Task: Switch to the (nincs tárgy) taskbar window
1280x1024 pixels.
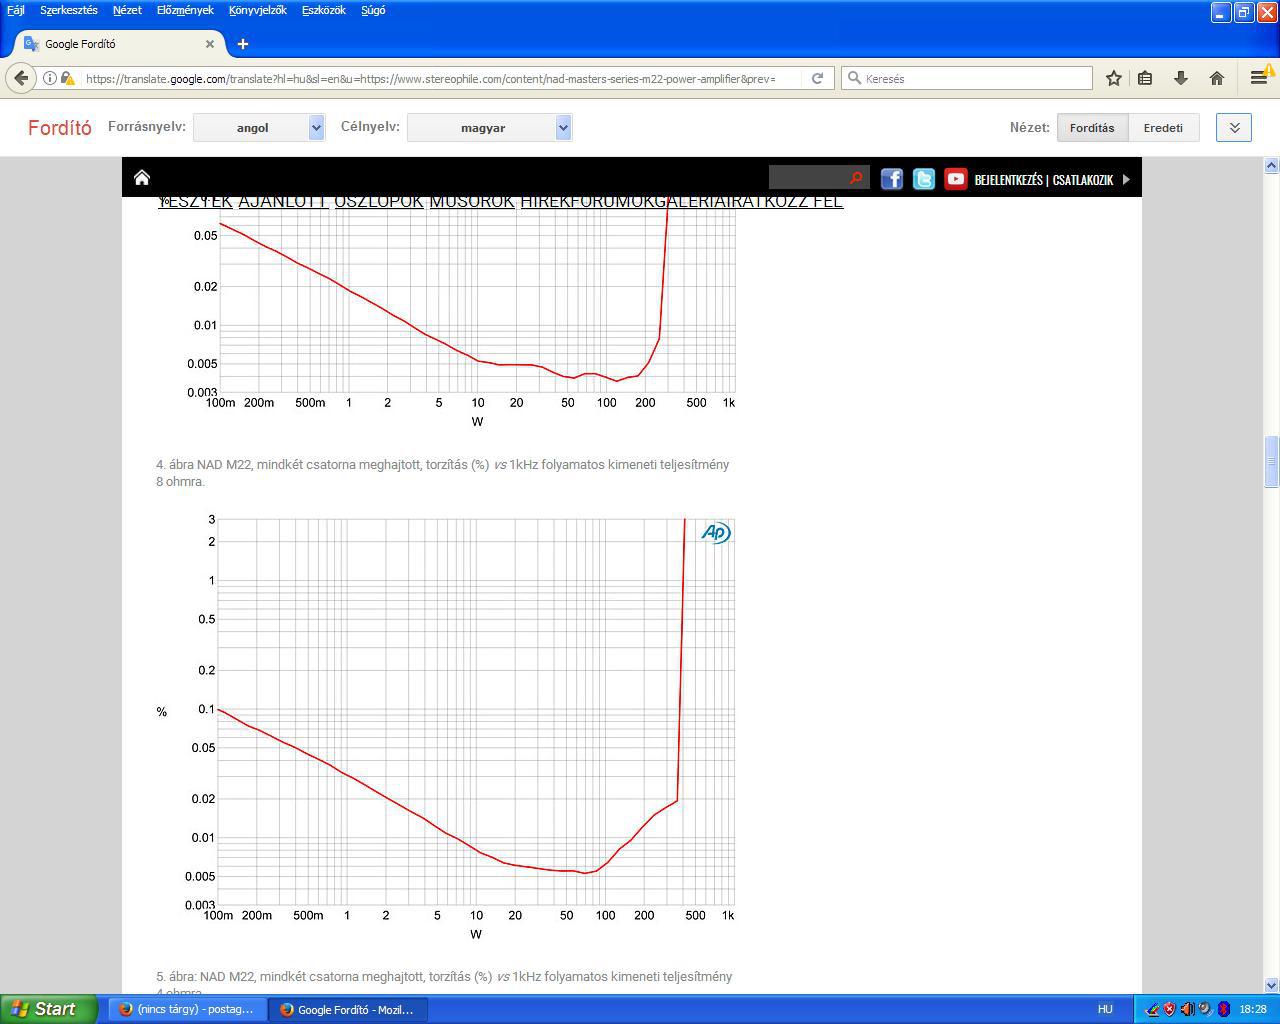Action: (189, 1009)
